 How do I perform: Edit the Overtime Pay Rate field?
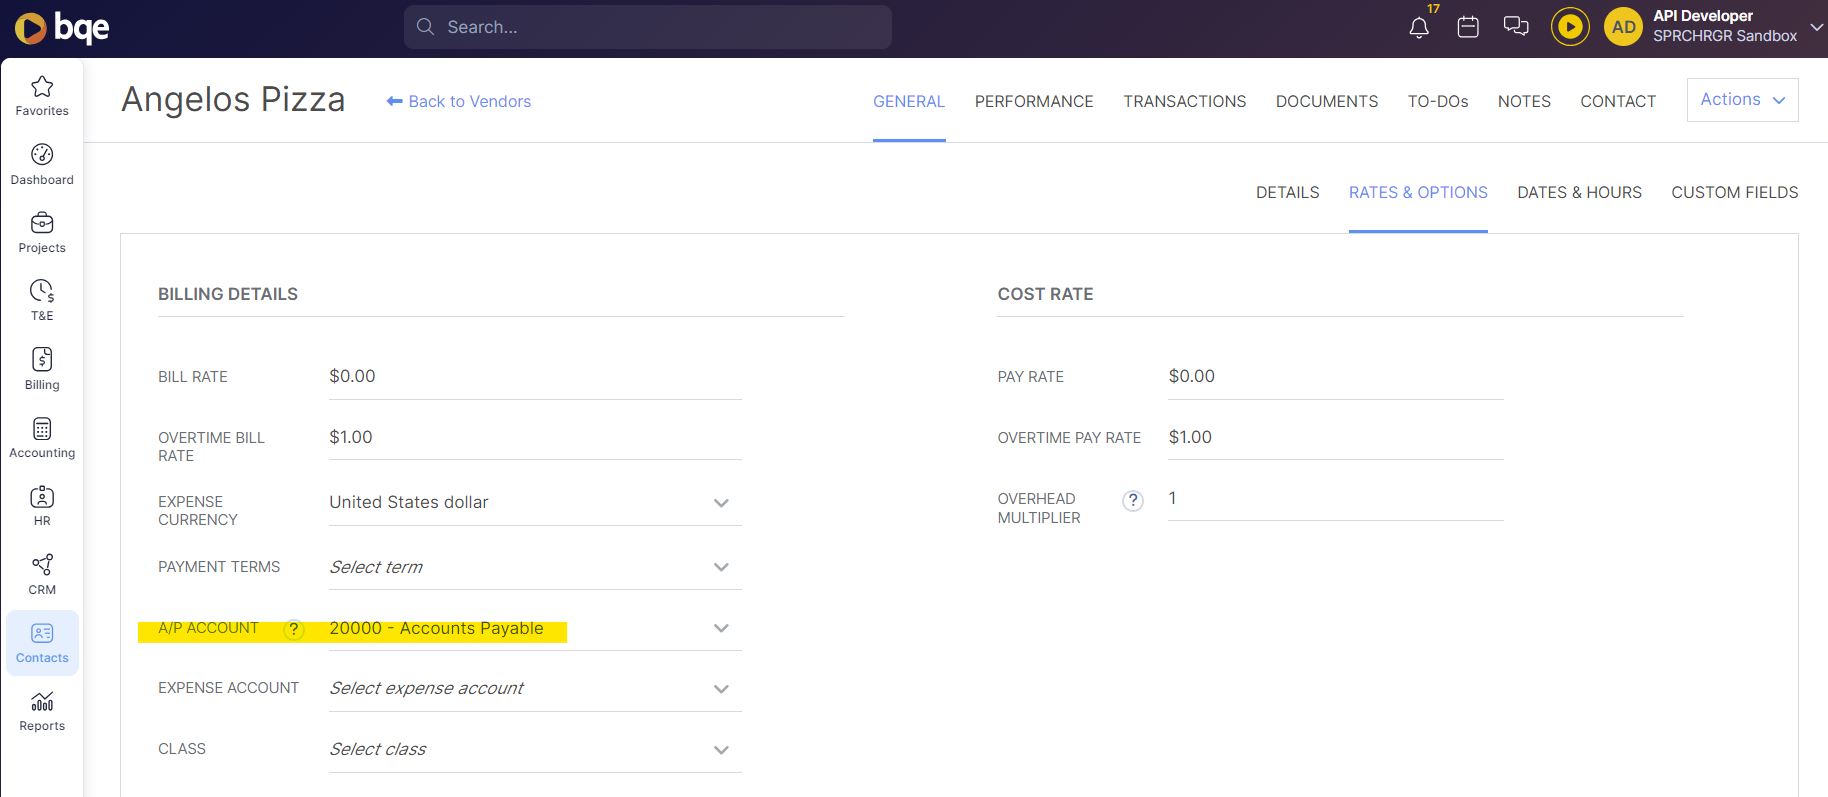click(1336, 438)
